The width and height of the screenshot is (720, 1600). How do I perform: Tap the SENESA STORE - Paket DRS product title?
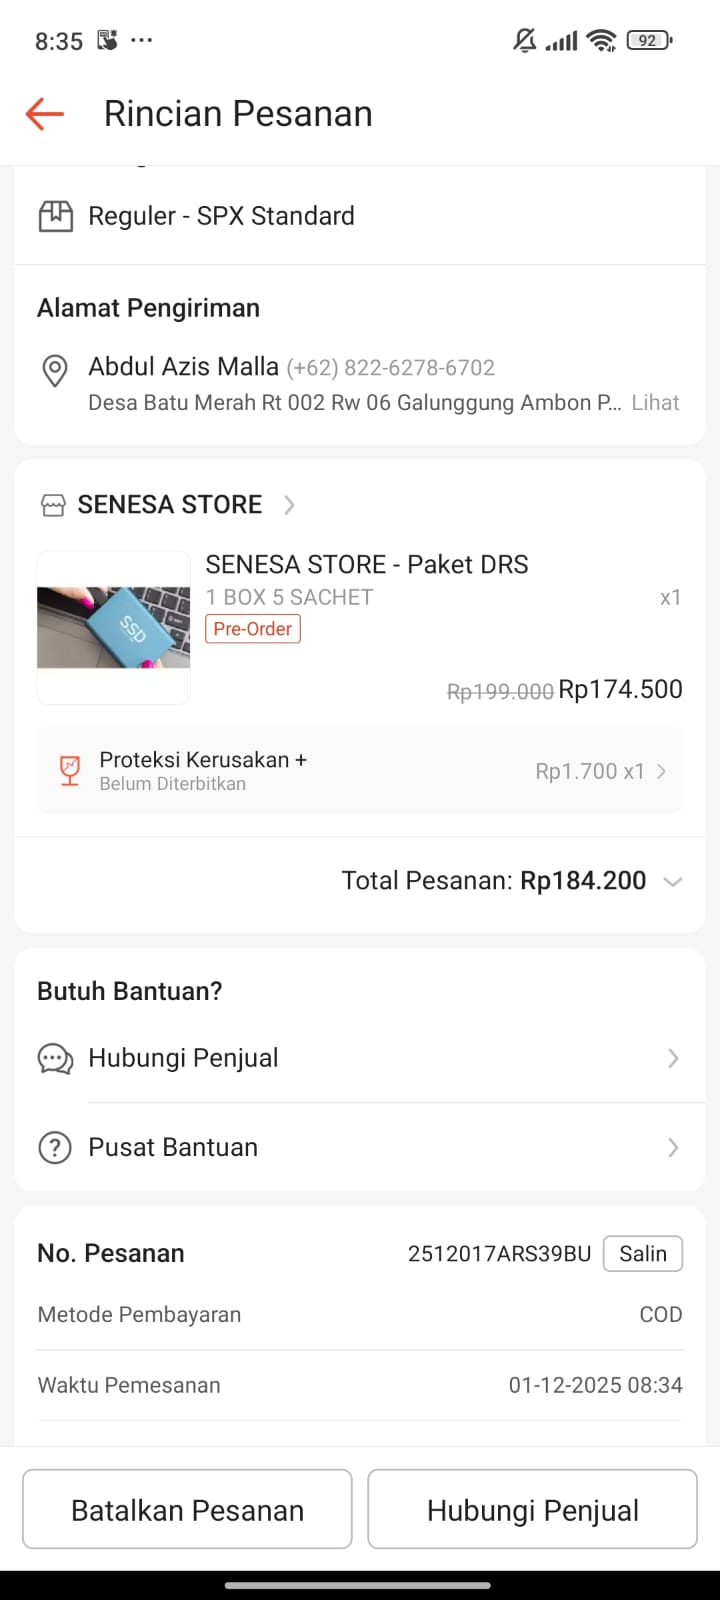[x=367, y=565]
